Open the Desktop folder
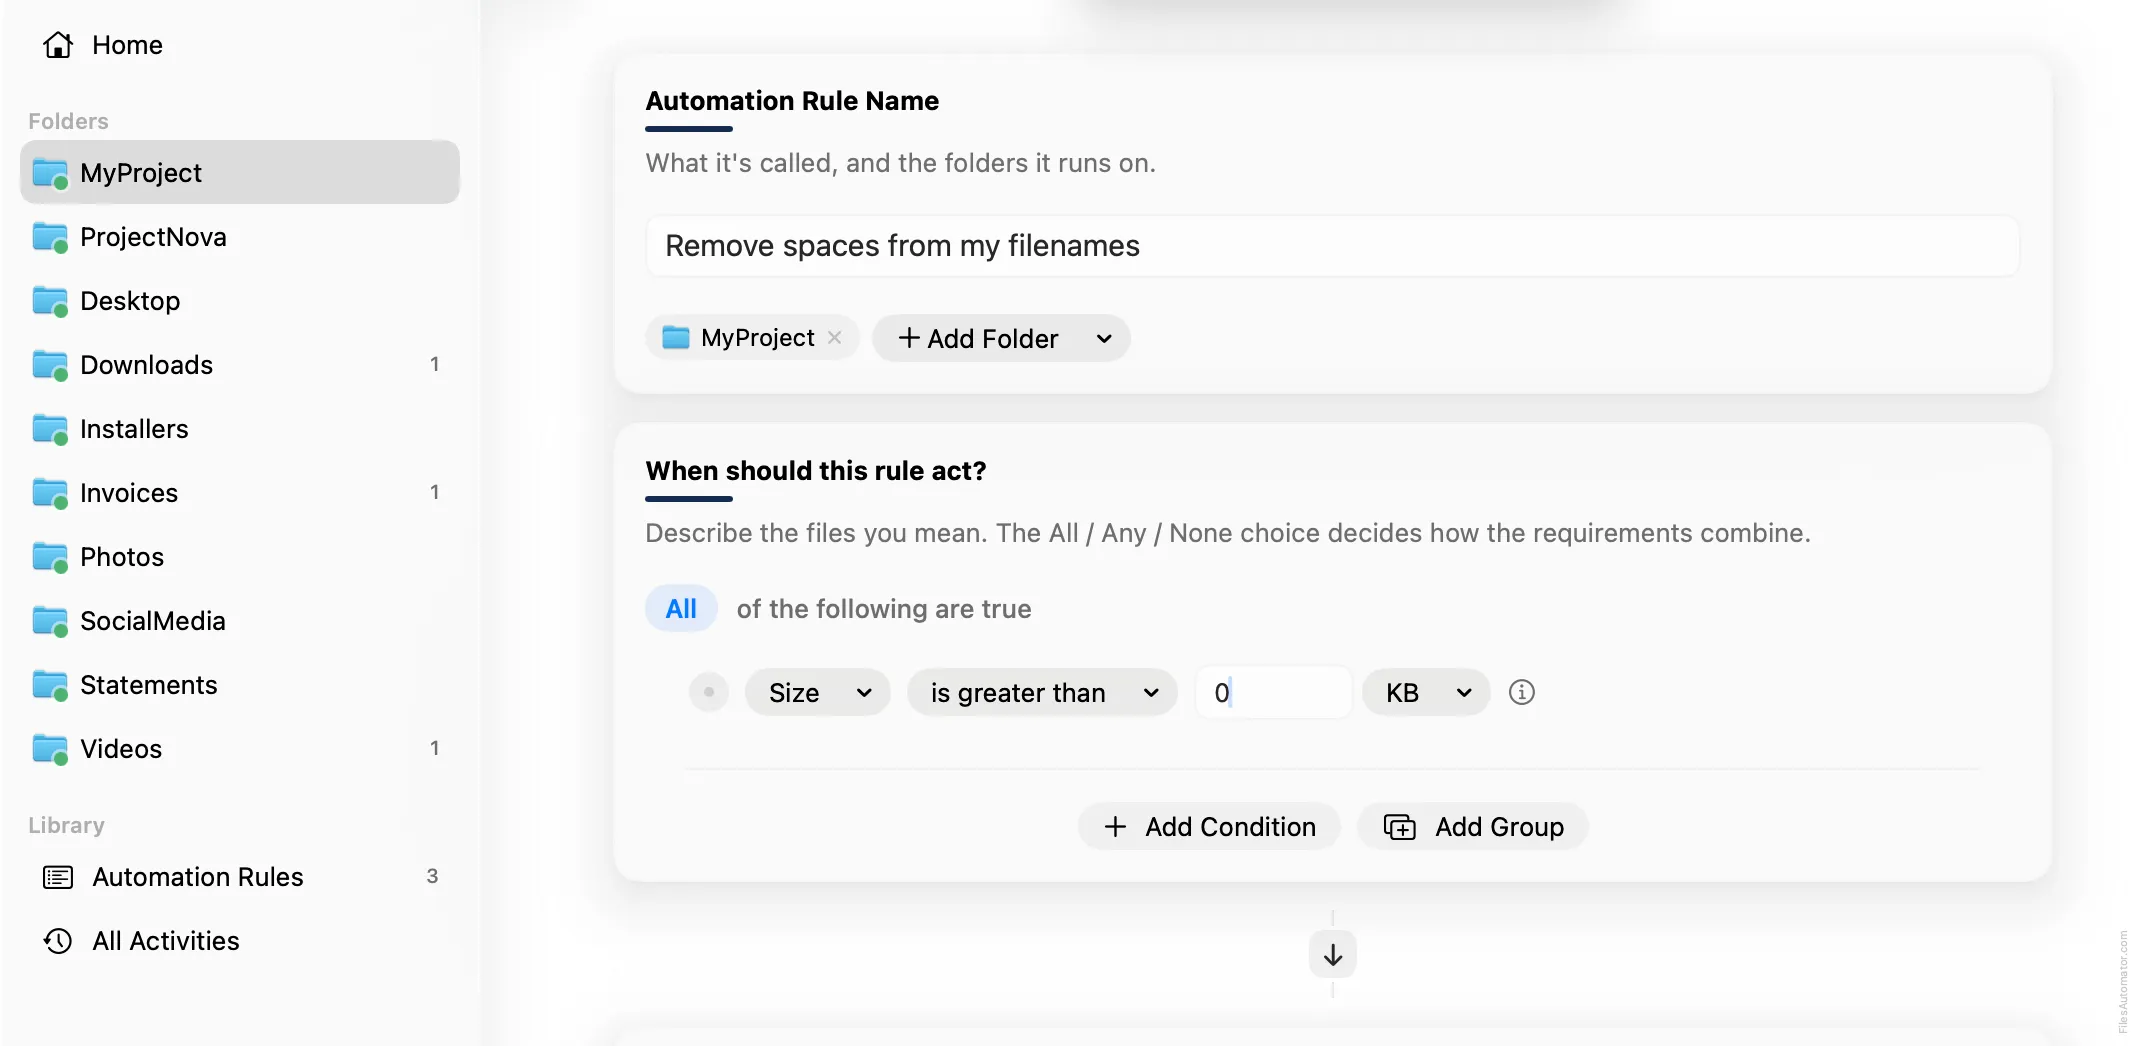Screen dimensions: 2142x1046 240,301
